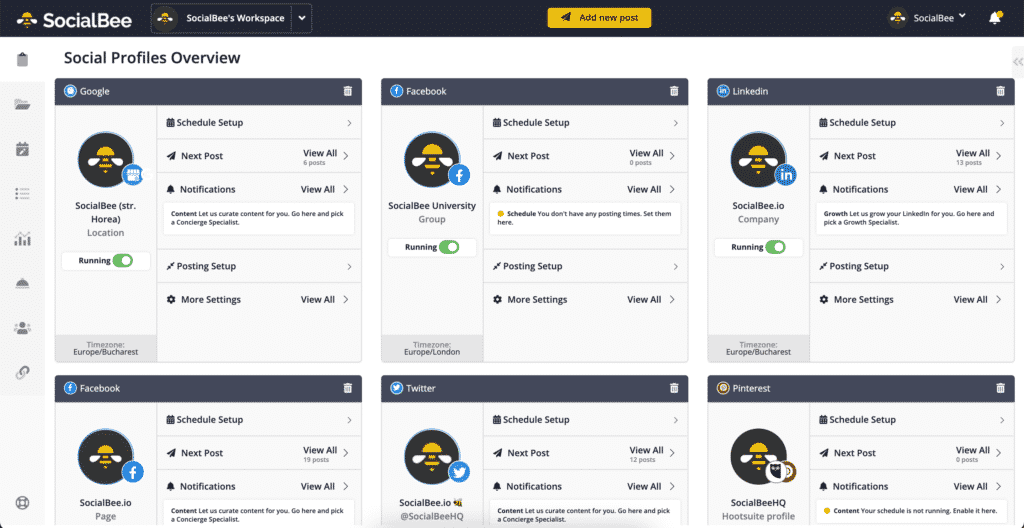Screen dimensions: 1024x528
Task: Click the Linkedin header network icon
Action: tap(723, 91)
